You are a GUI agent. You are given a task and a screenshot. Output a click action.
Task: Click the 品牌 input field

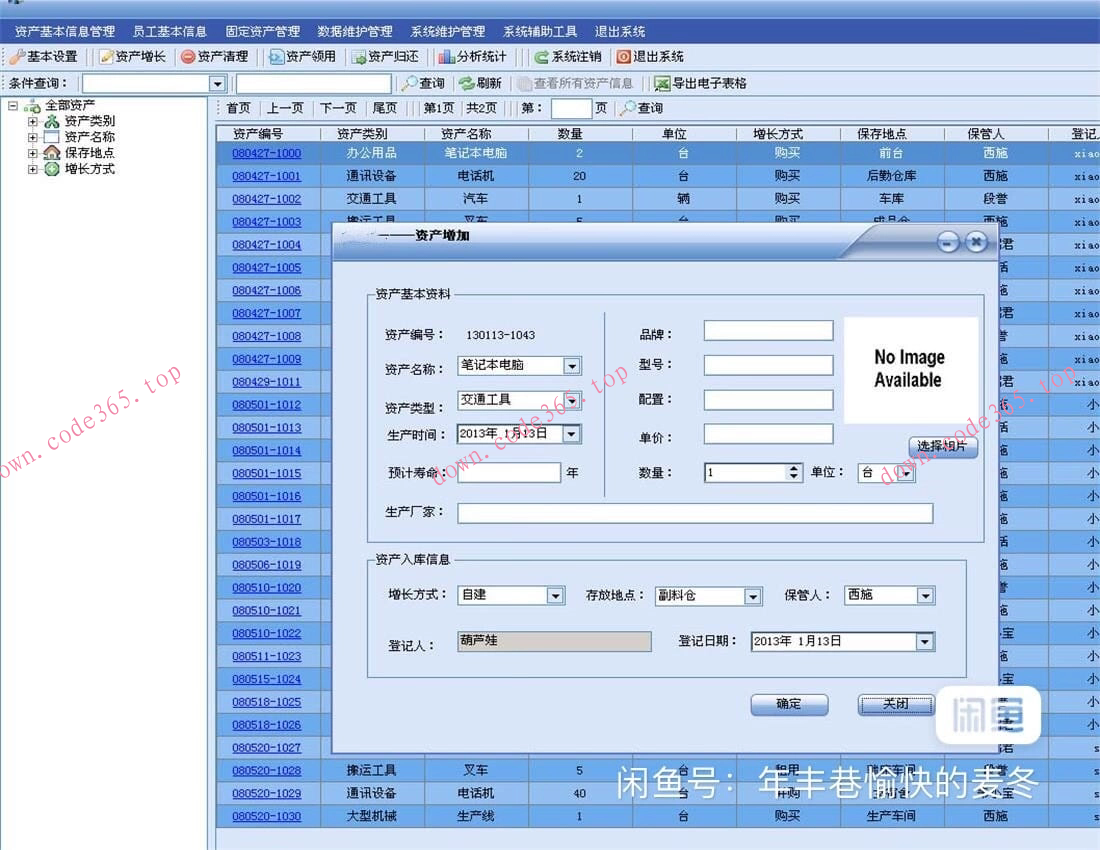768,331
